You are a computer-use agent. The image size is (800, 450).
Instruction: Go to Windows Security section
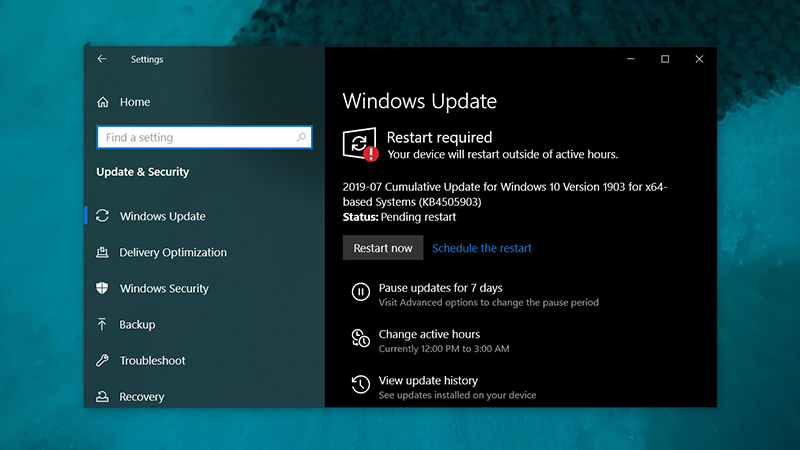pyautogui.click(x=164, y=289)
